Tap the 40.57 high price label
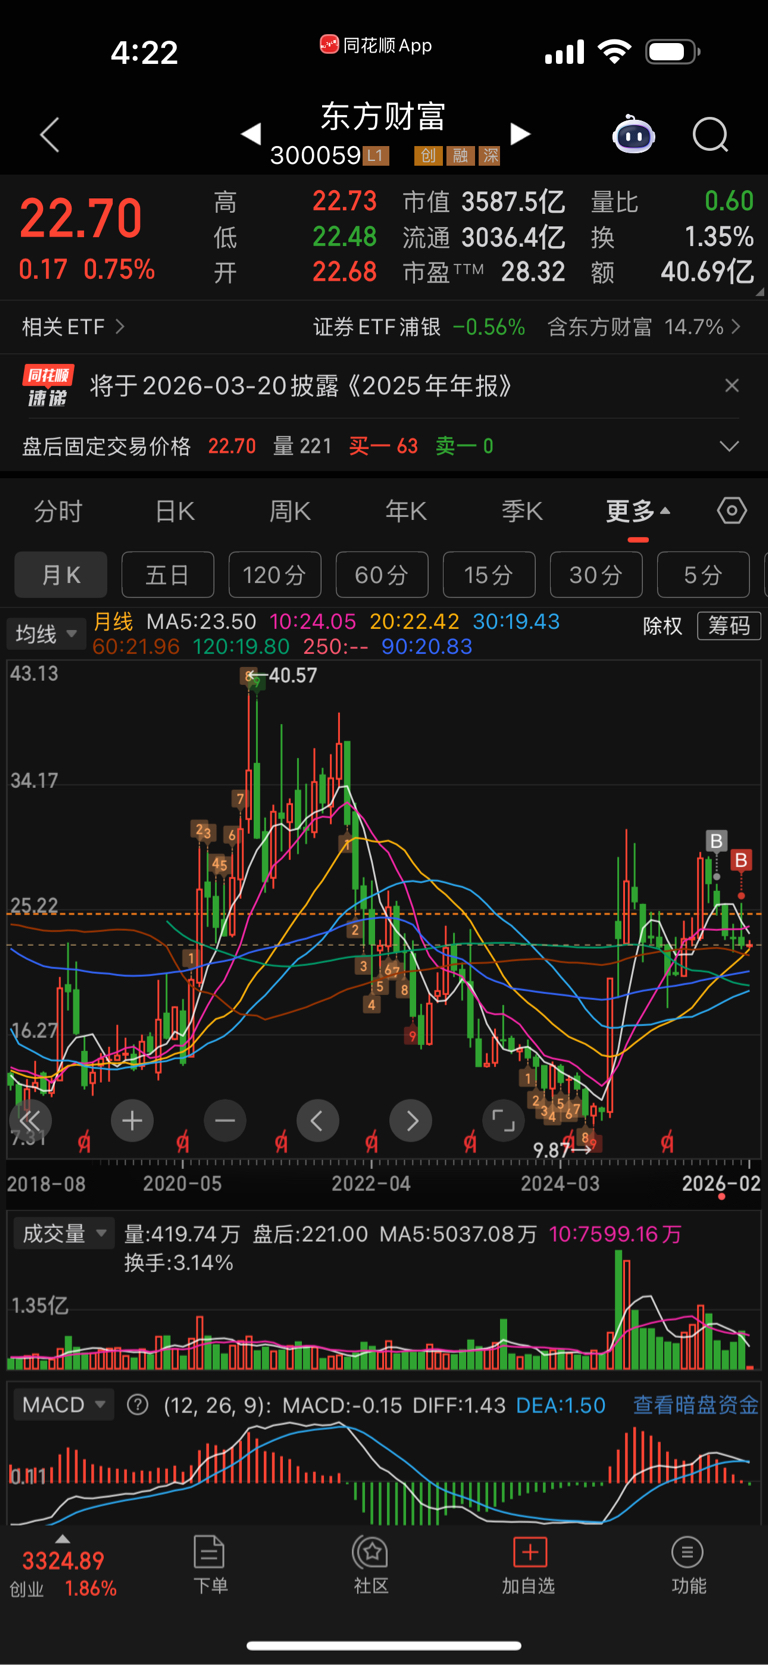Screen dimensions: 768x1665 (x=292, y=676)
